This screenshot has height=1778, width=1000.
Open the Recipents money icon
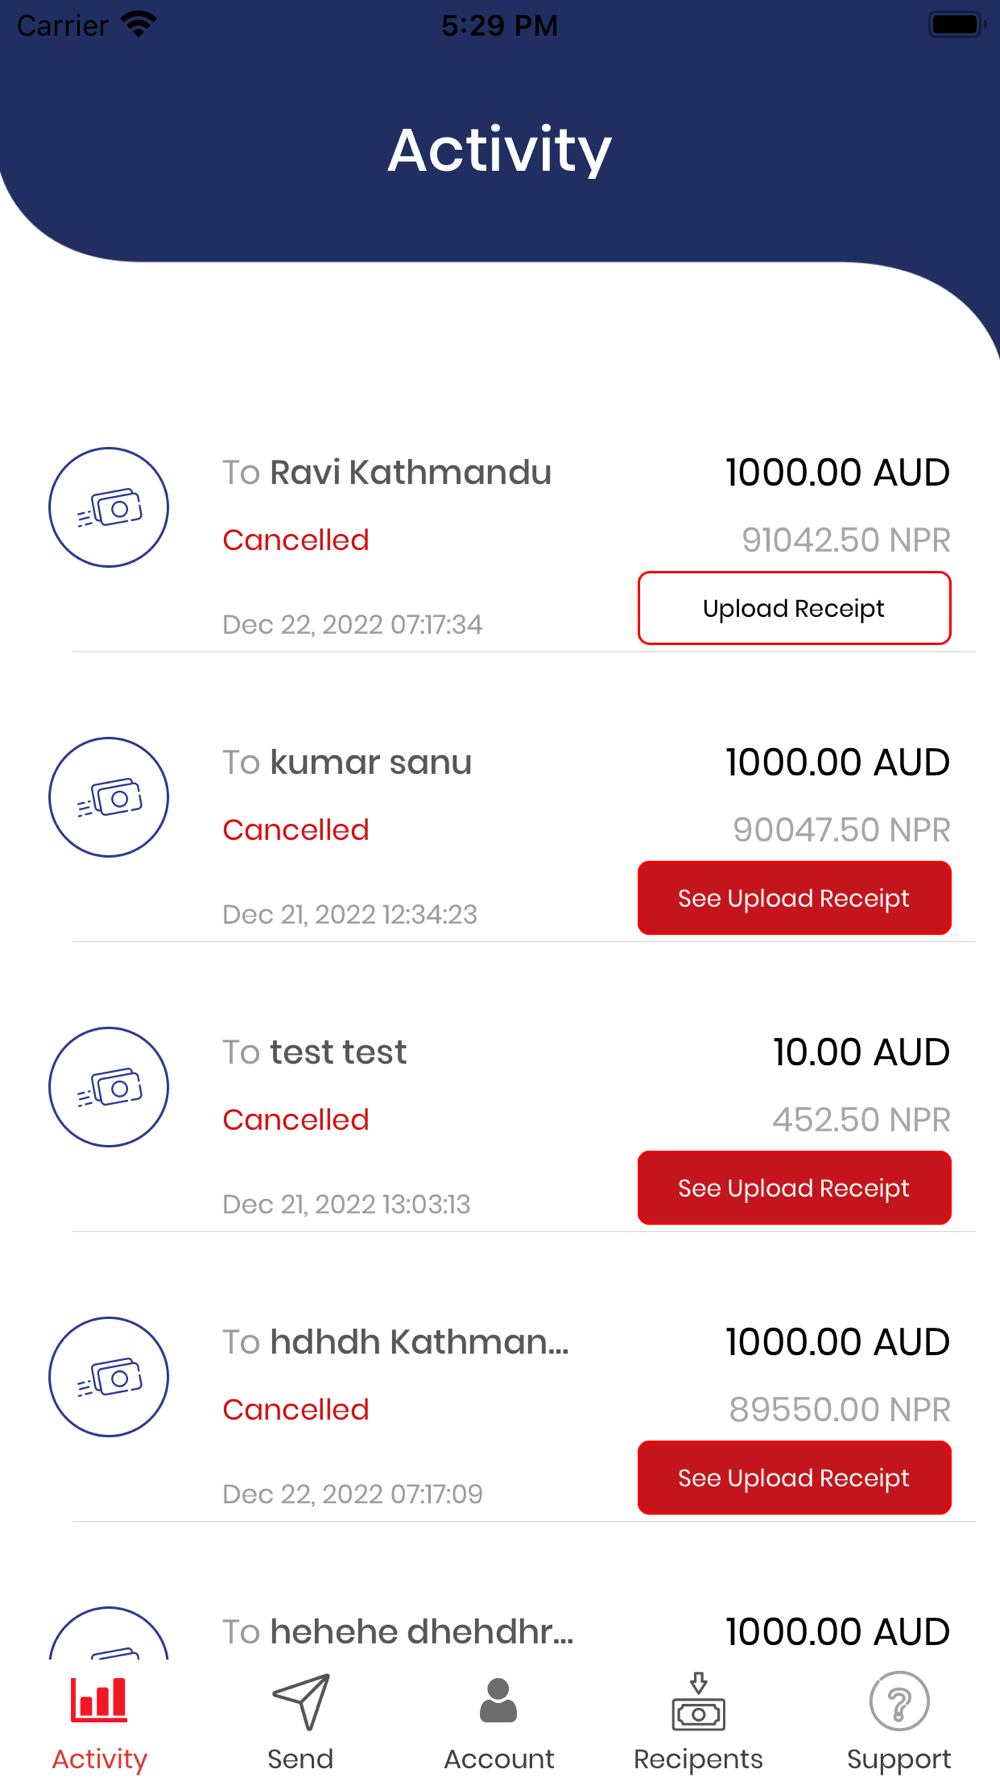(x=698, y=1700)
